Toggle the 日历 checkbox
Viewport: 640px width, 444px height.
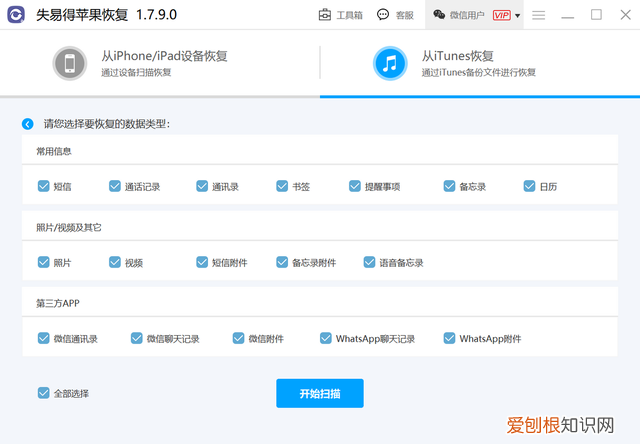[x=529, y=186]
